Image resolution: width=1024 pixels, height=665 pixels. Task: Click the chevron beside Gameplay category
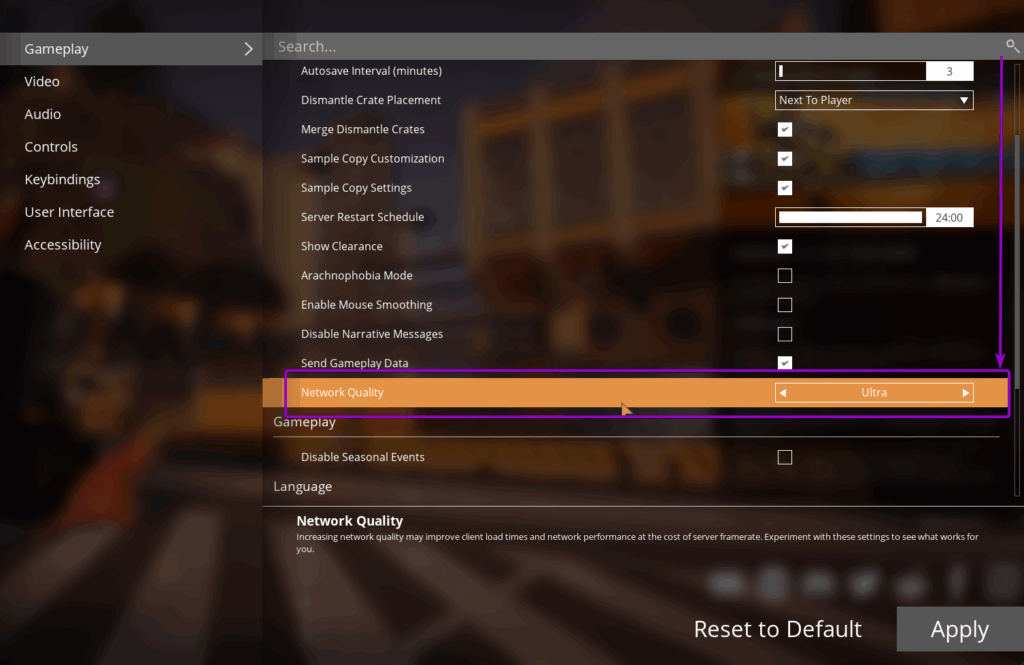[248, 49]
